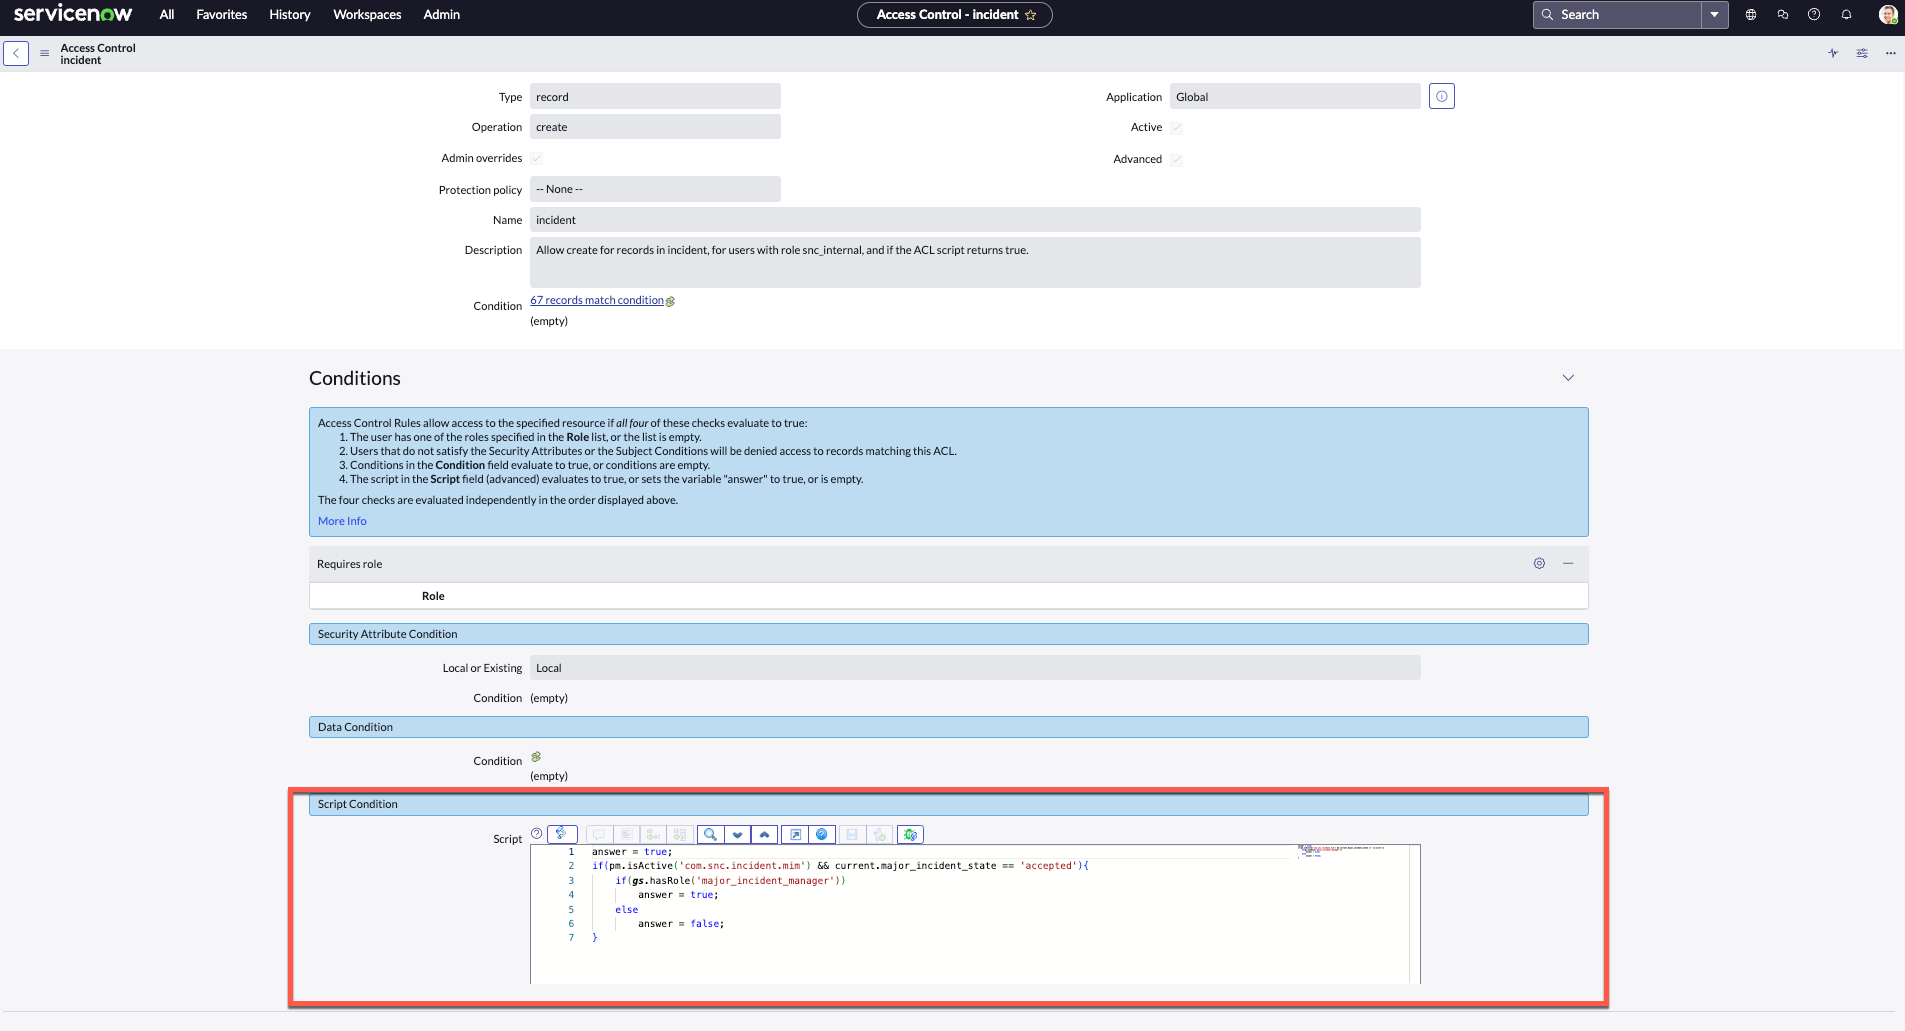Click line 1 'answer = true;' in script

[632, 852]
